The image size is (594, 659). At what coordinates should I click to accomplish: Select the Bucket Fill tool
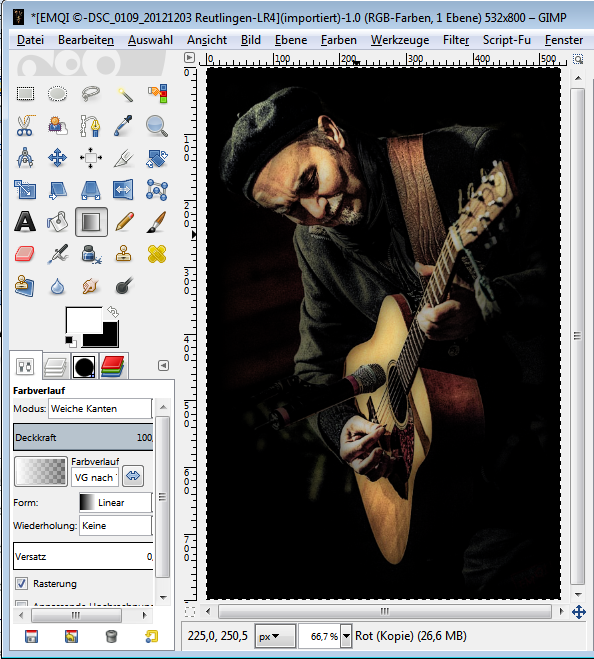point(58,222)
